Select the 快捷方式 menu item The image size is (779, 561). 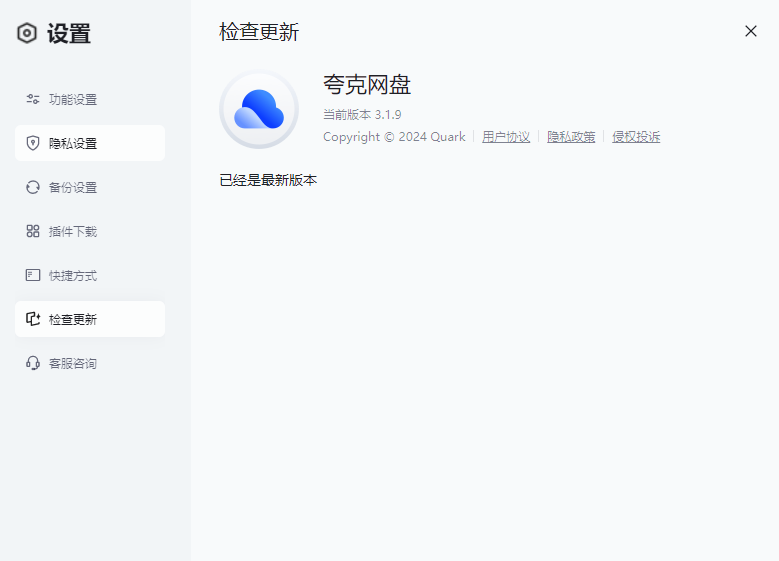point(90,275)
